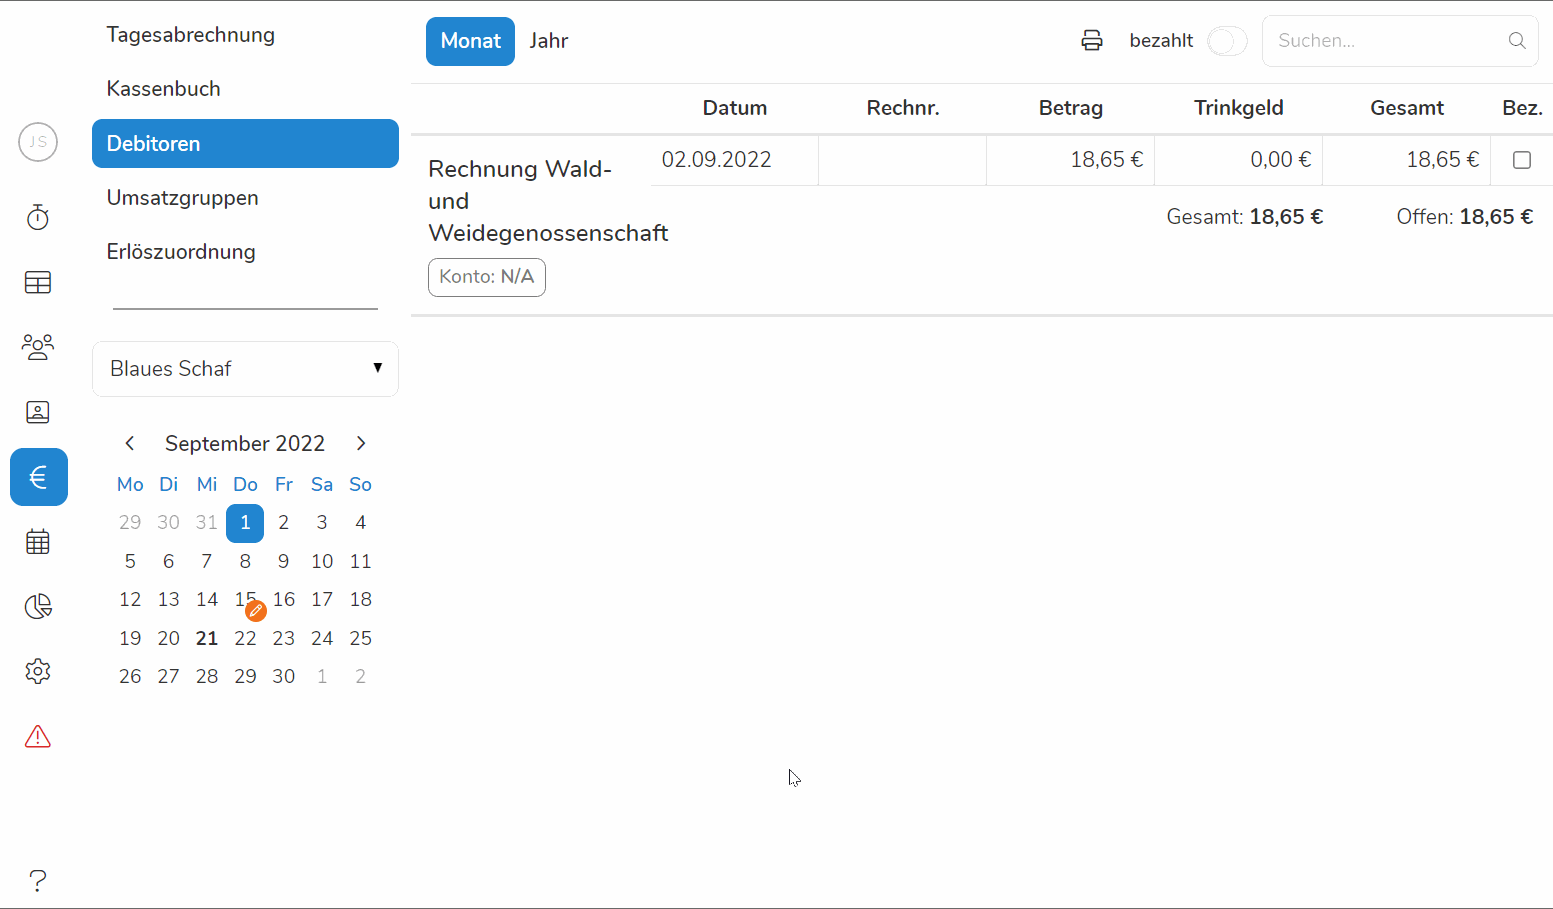Image resolution: width=1553 pixels, height=909 pixels.
Task: Click the printer icon
Action: [1092, 41]
